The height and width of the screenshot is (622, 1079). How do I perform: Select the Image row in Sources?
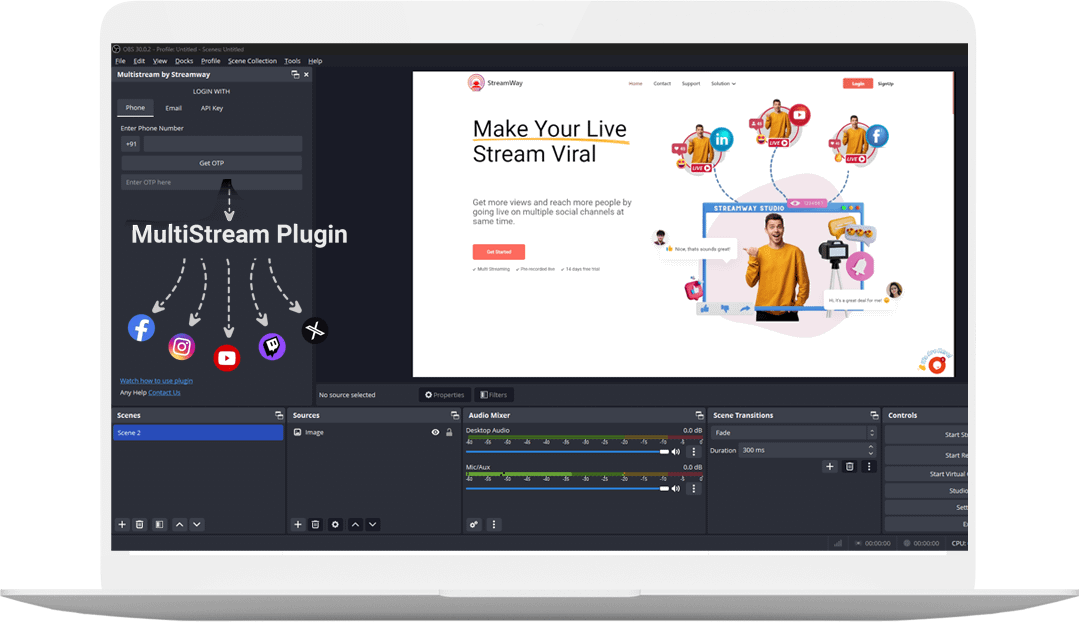pyautogui.click(x=374, y=432)
